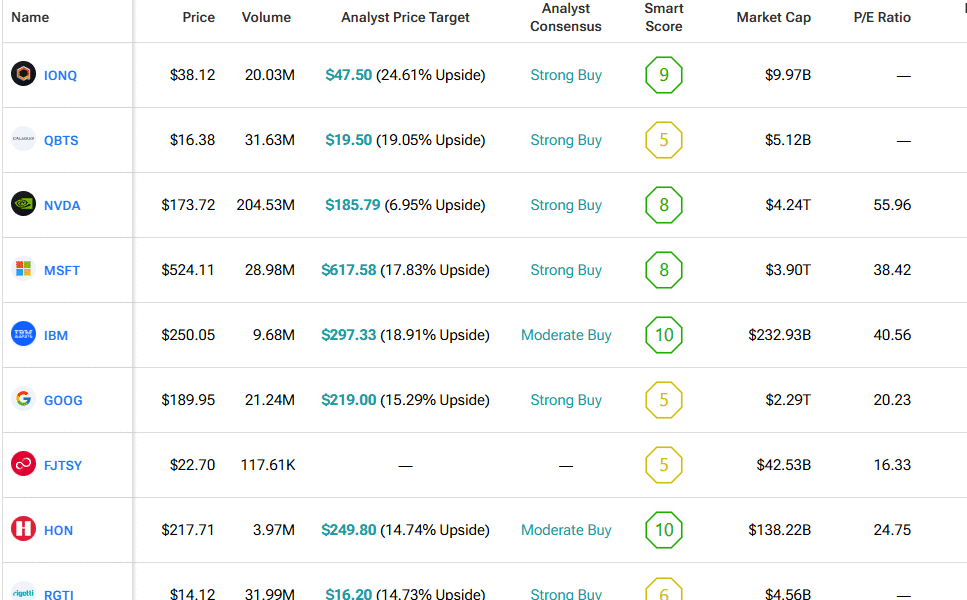
Task: Select the IONQ price $38.12
Action: tap(192, 75)
